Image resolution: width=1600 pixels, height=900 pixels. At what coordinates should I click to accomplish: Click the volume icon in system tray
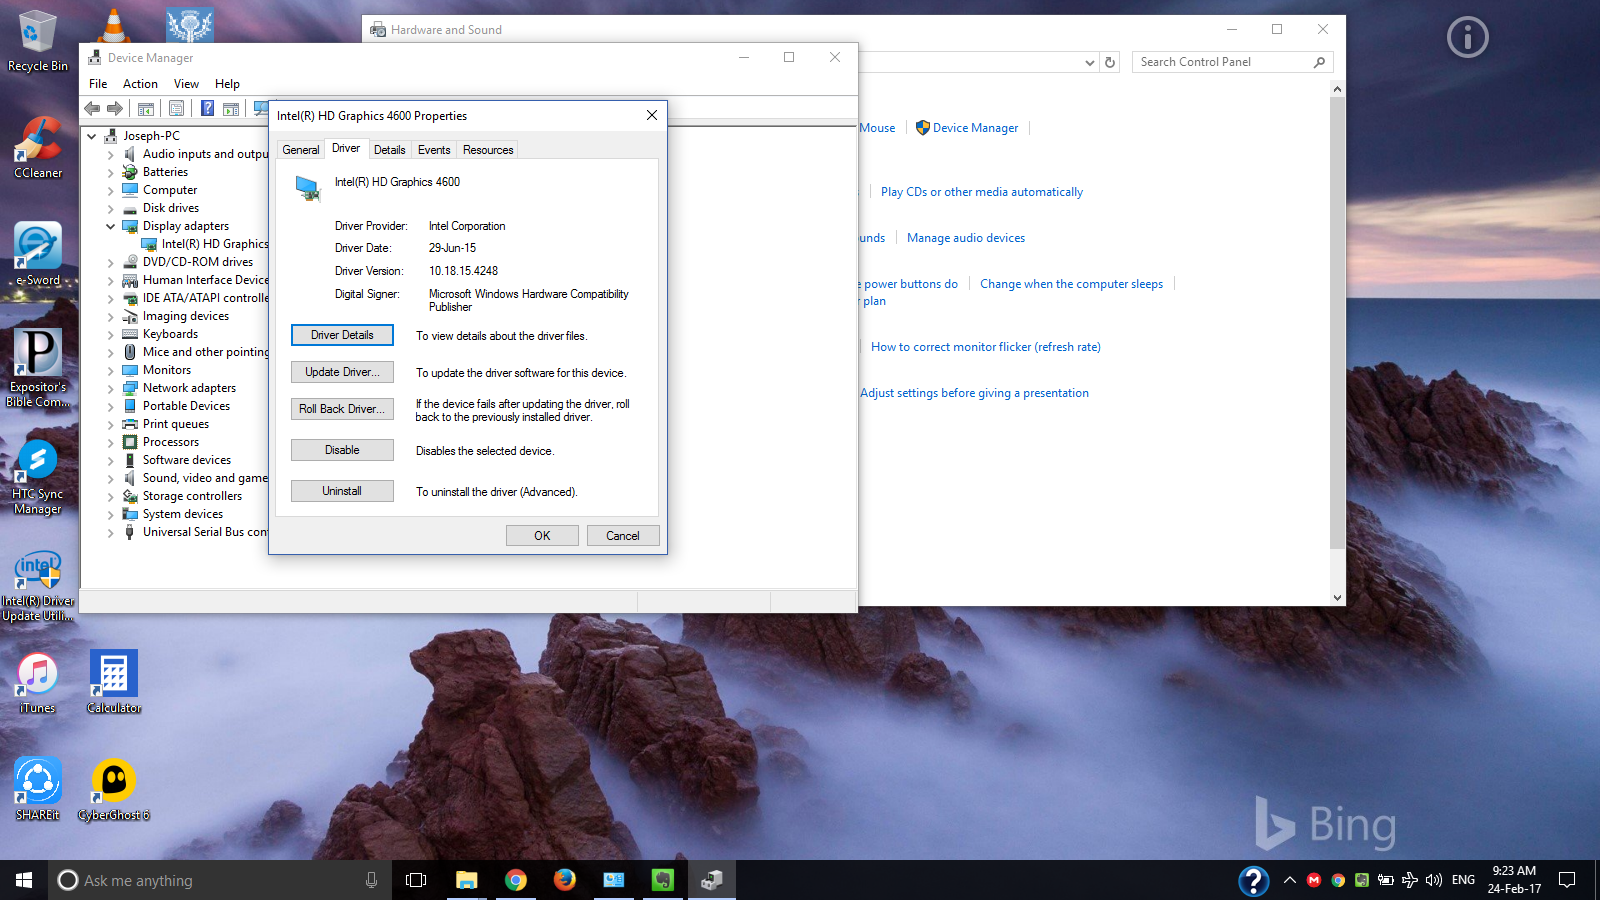coord(1433,880)
